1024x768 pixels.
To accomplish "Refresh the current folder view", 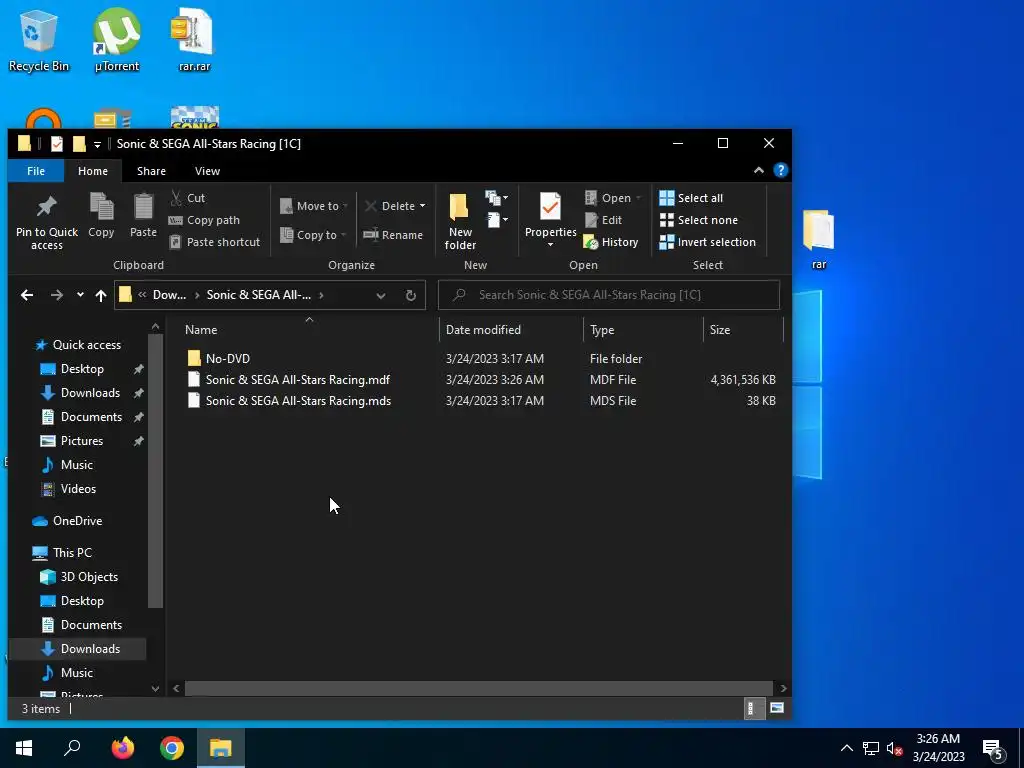I will click(x=411, y=296).
